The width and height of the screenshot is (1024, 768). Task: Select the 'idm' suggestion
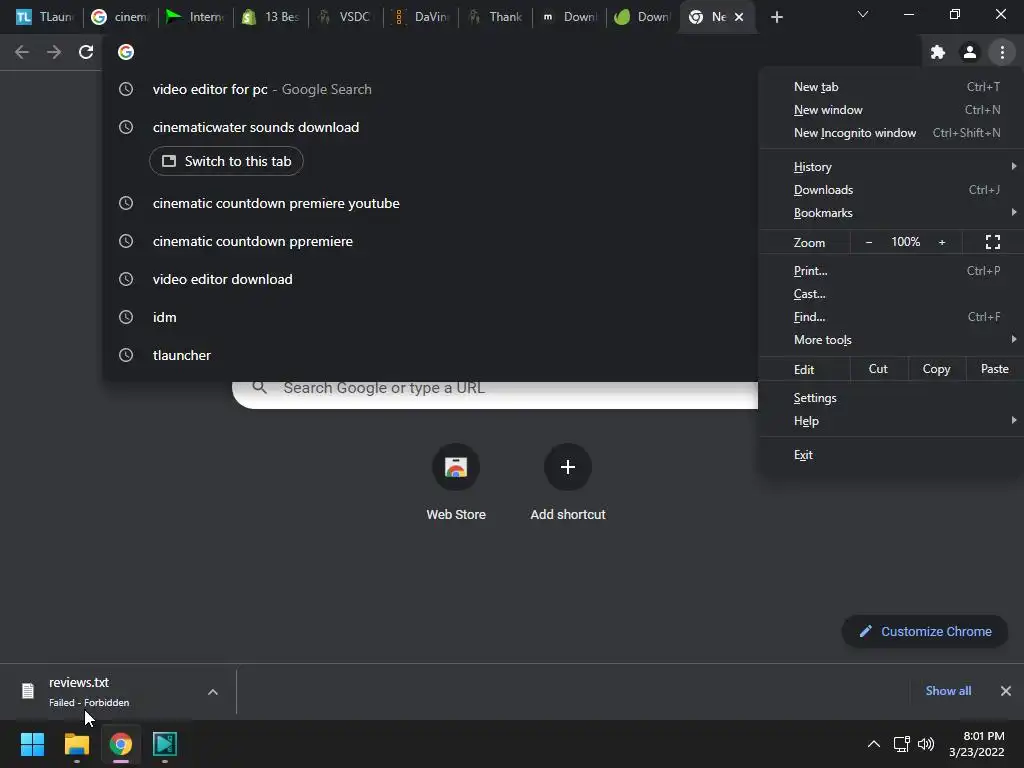click(430, 317)
